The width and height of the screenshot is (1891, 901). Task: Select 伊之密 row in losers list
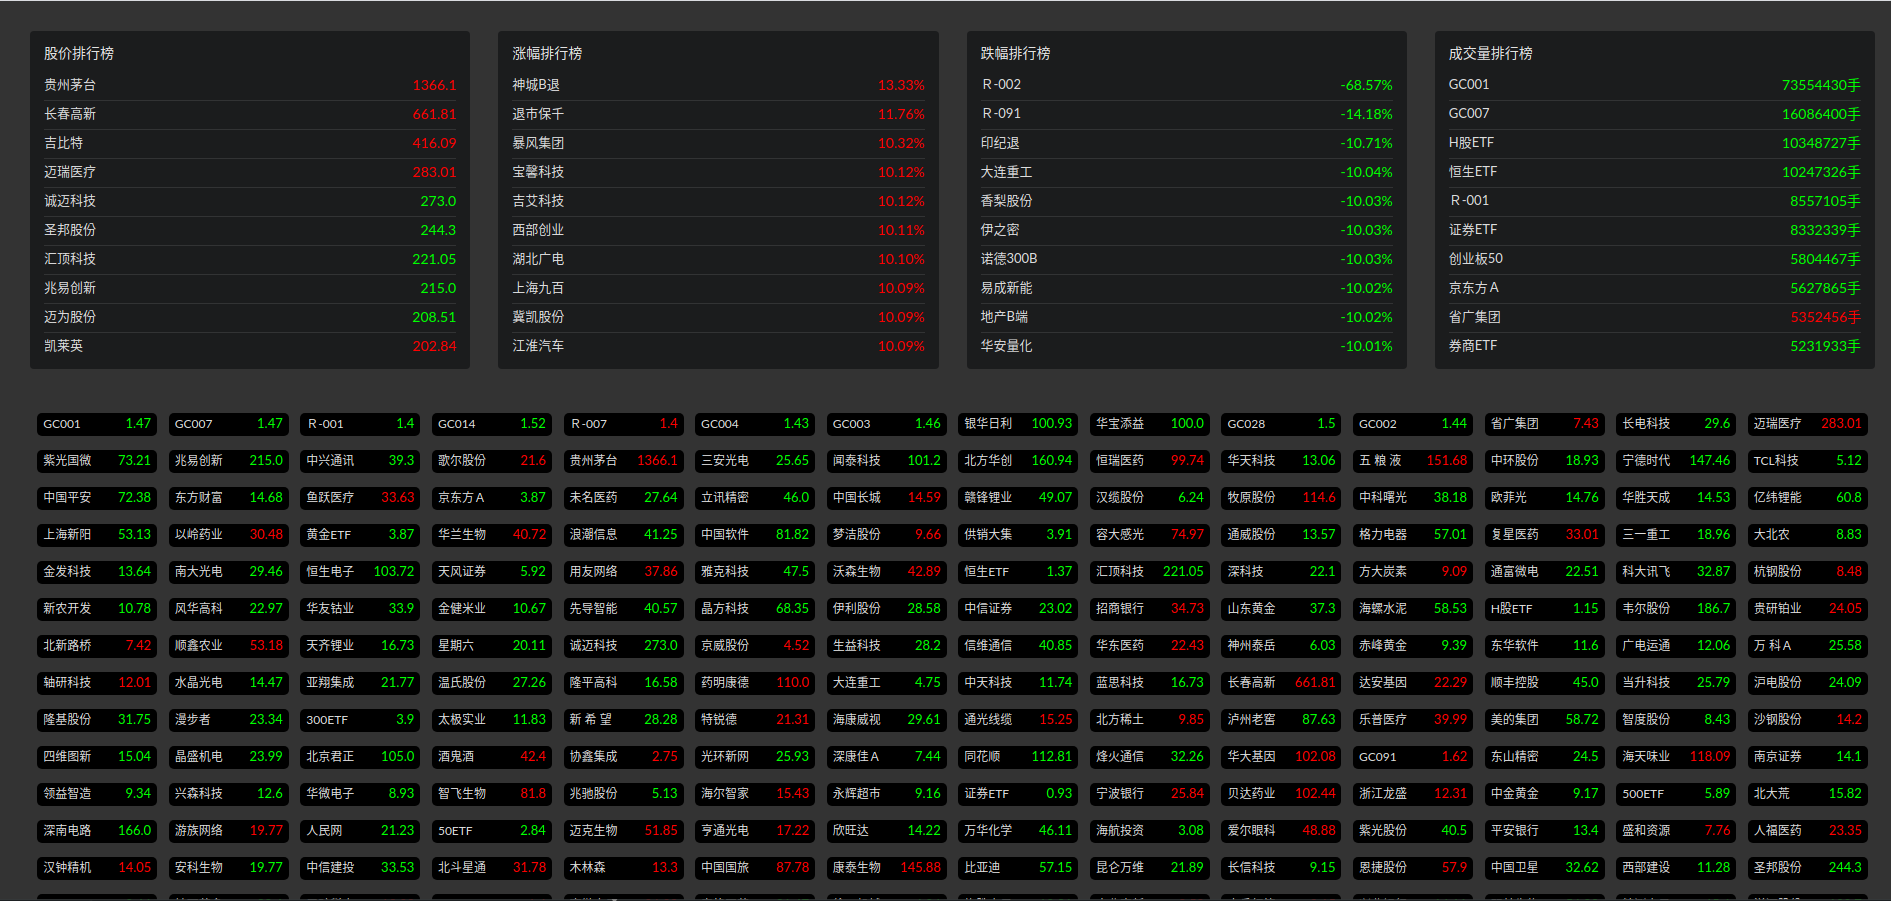tap(1186, 230)
